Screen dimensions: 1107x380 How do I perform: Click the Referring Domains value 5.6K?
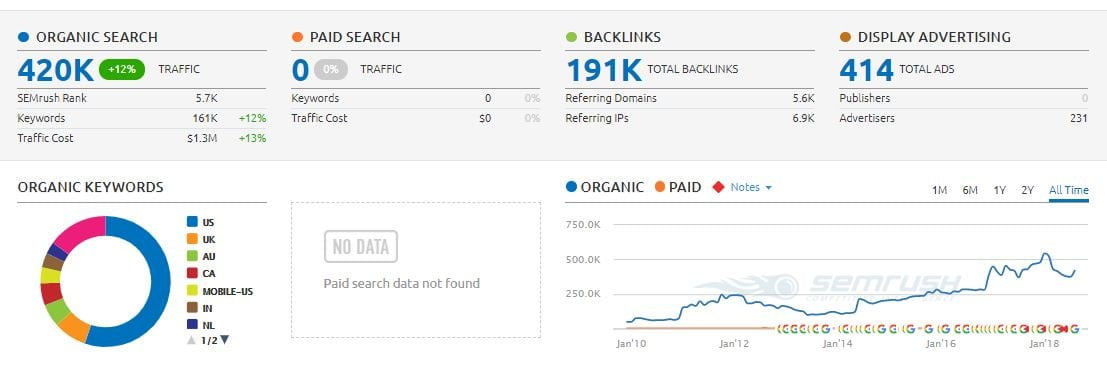[803, 98]
